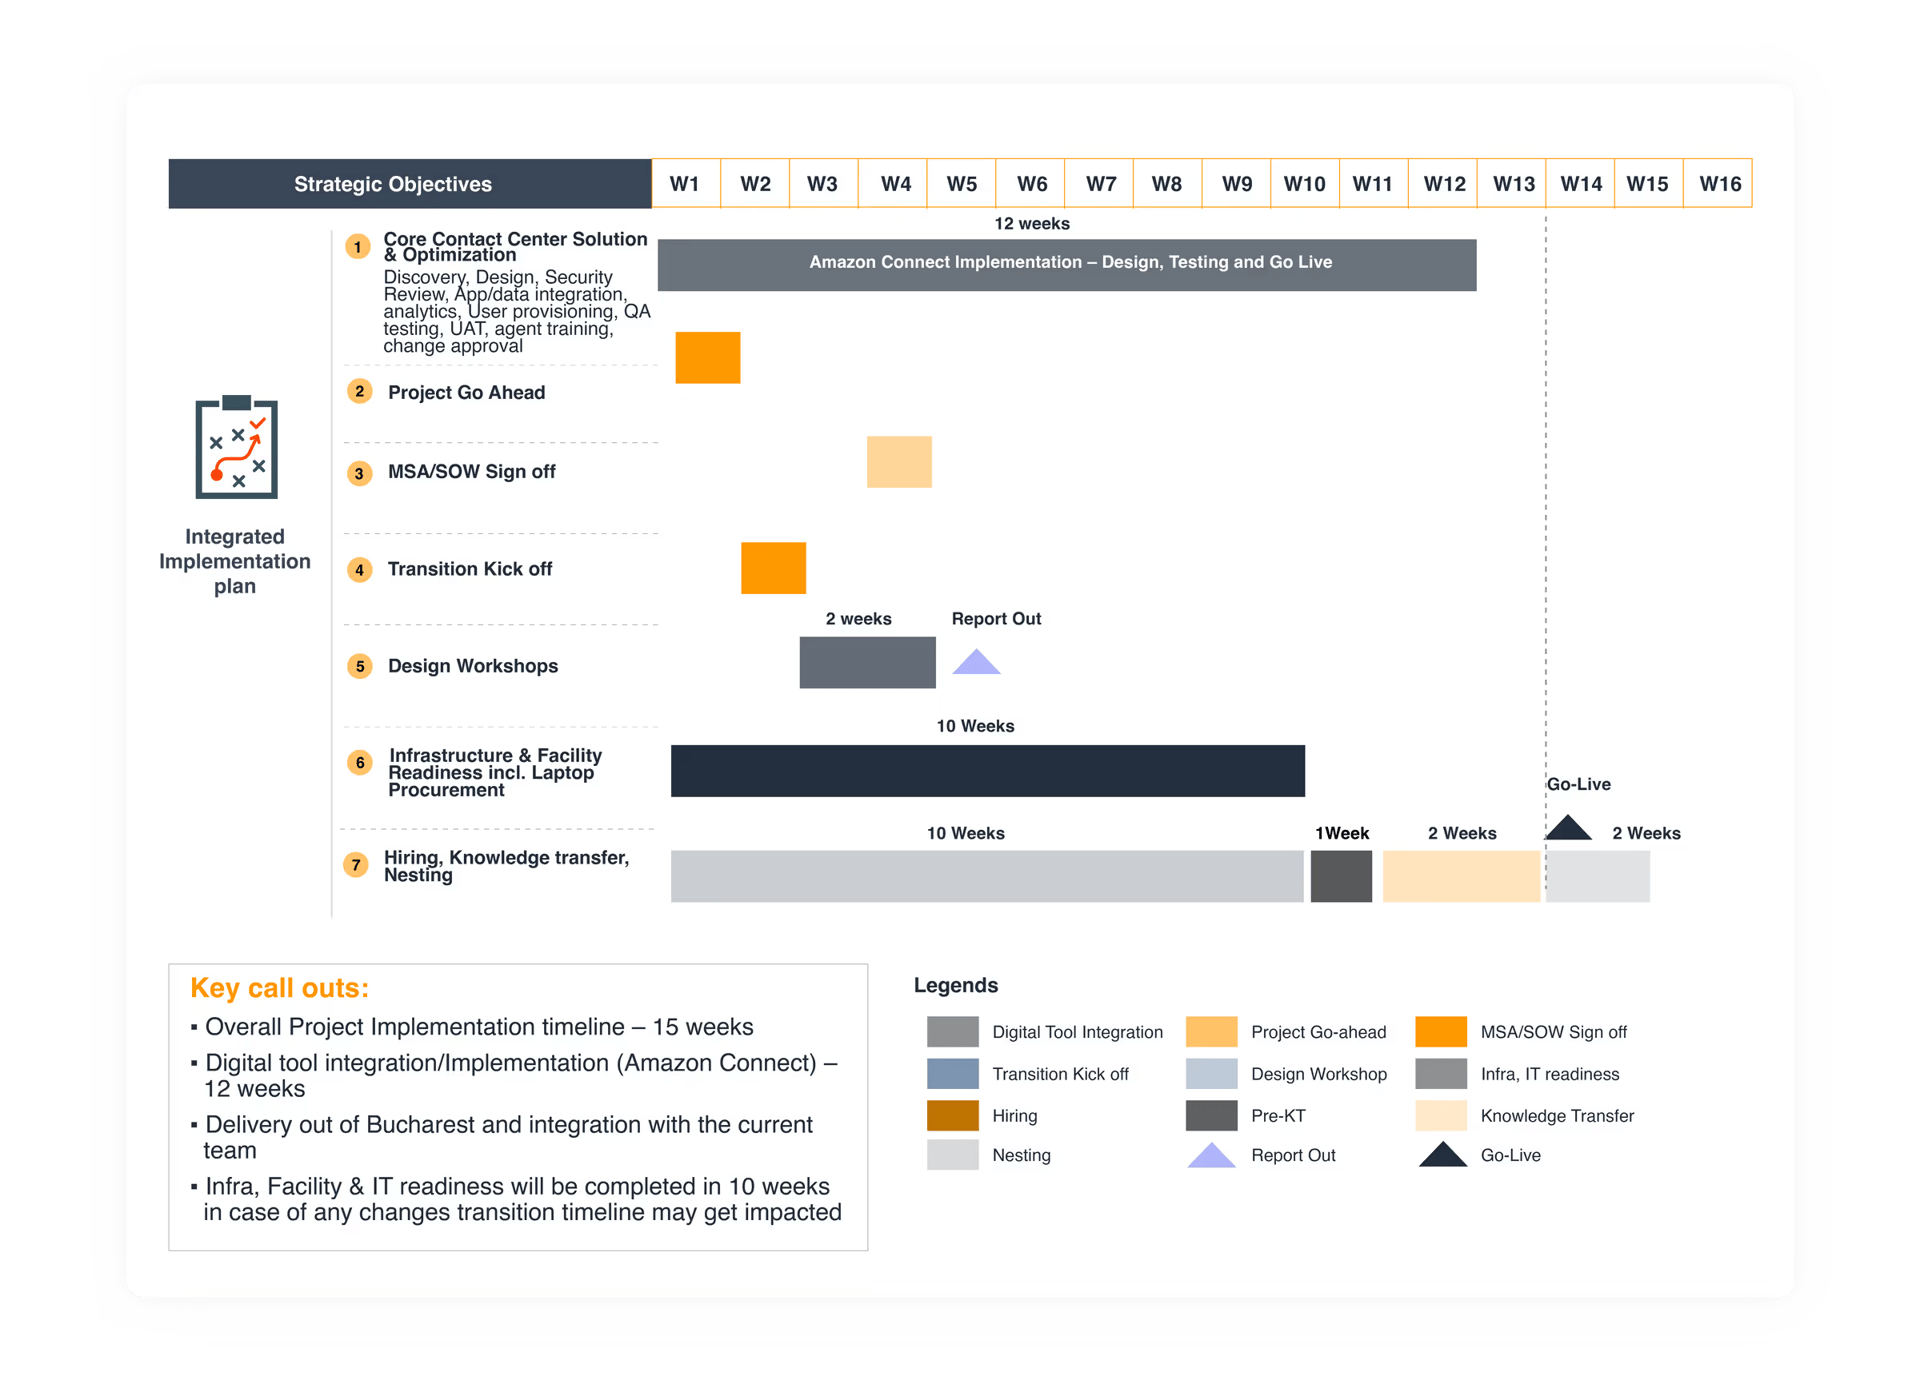This screenshot has height=1396, width=1920.
Task: Click the MSA/SOW Sign off row label
Action: click(471, 472)
